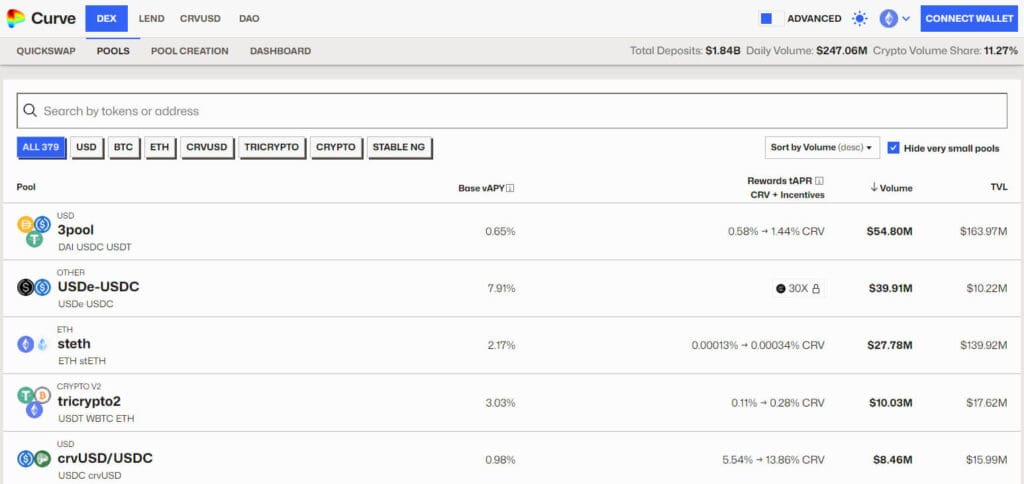Open POOL CREATION page
This screenshot has width=1024, height=484.
[189, 51]
